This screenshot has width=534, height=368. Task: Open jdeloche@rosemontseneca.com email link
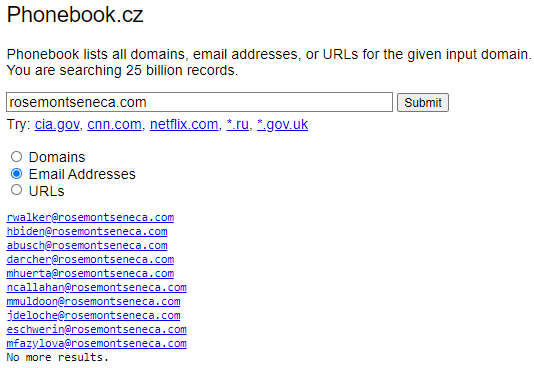(93, 315)
